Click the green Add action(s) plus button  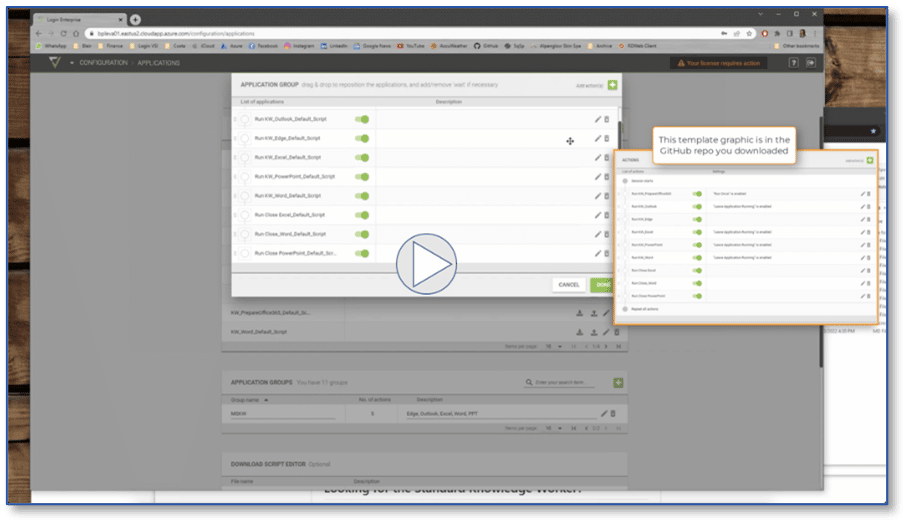[x=613, y=85]
